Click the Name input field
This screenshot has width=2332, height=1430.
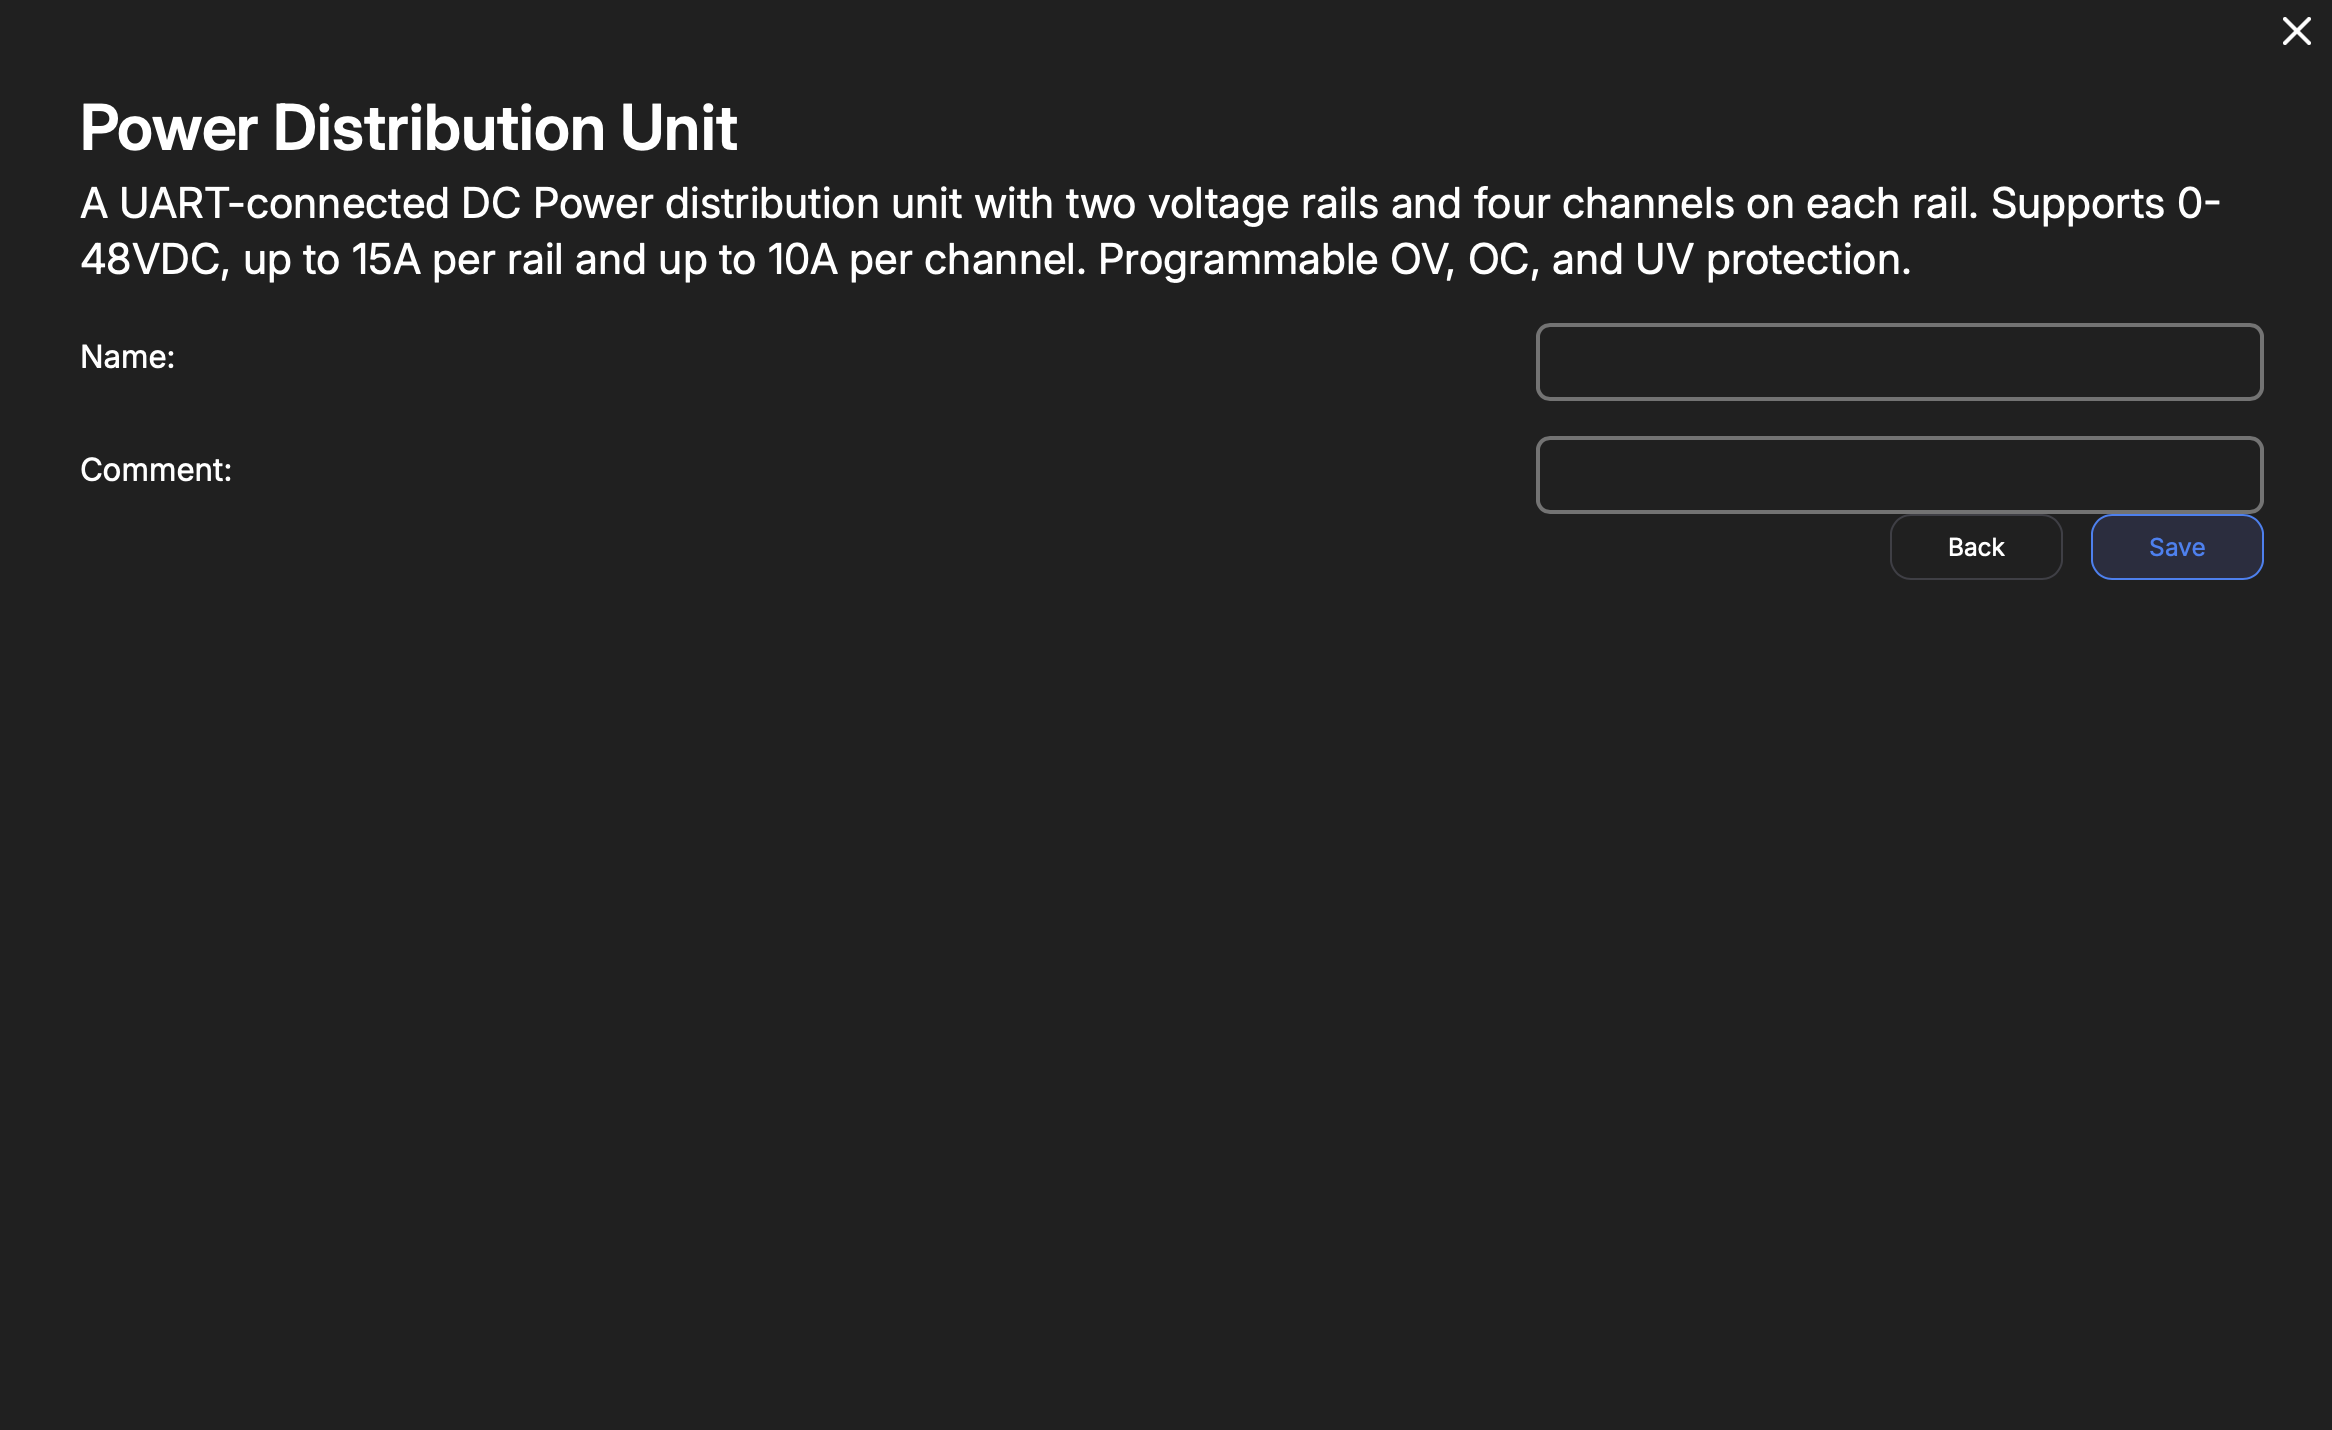click(1898, 362)
